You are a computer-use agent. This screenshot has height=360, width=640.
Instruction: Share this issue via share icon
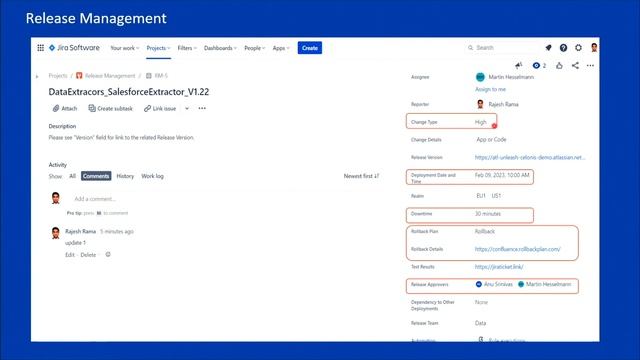coord(575,65)
